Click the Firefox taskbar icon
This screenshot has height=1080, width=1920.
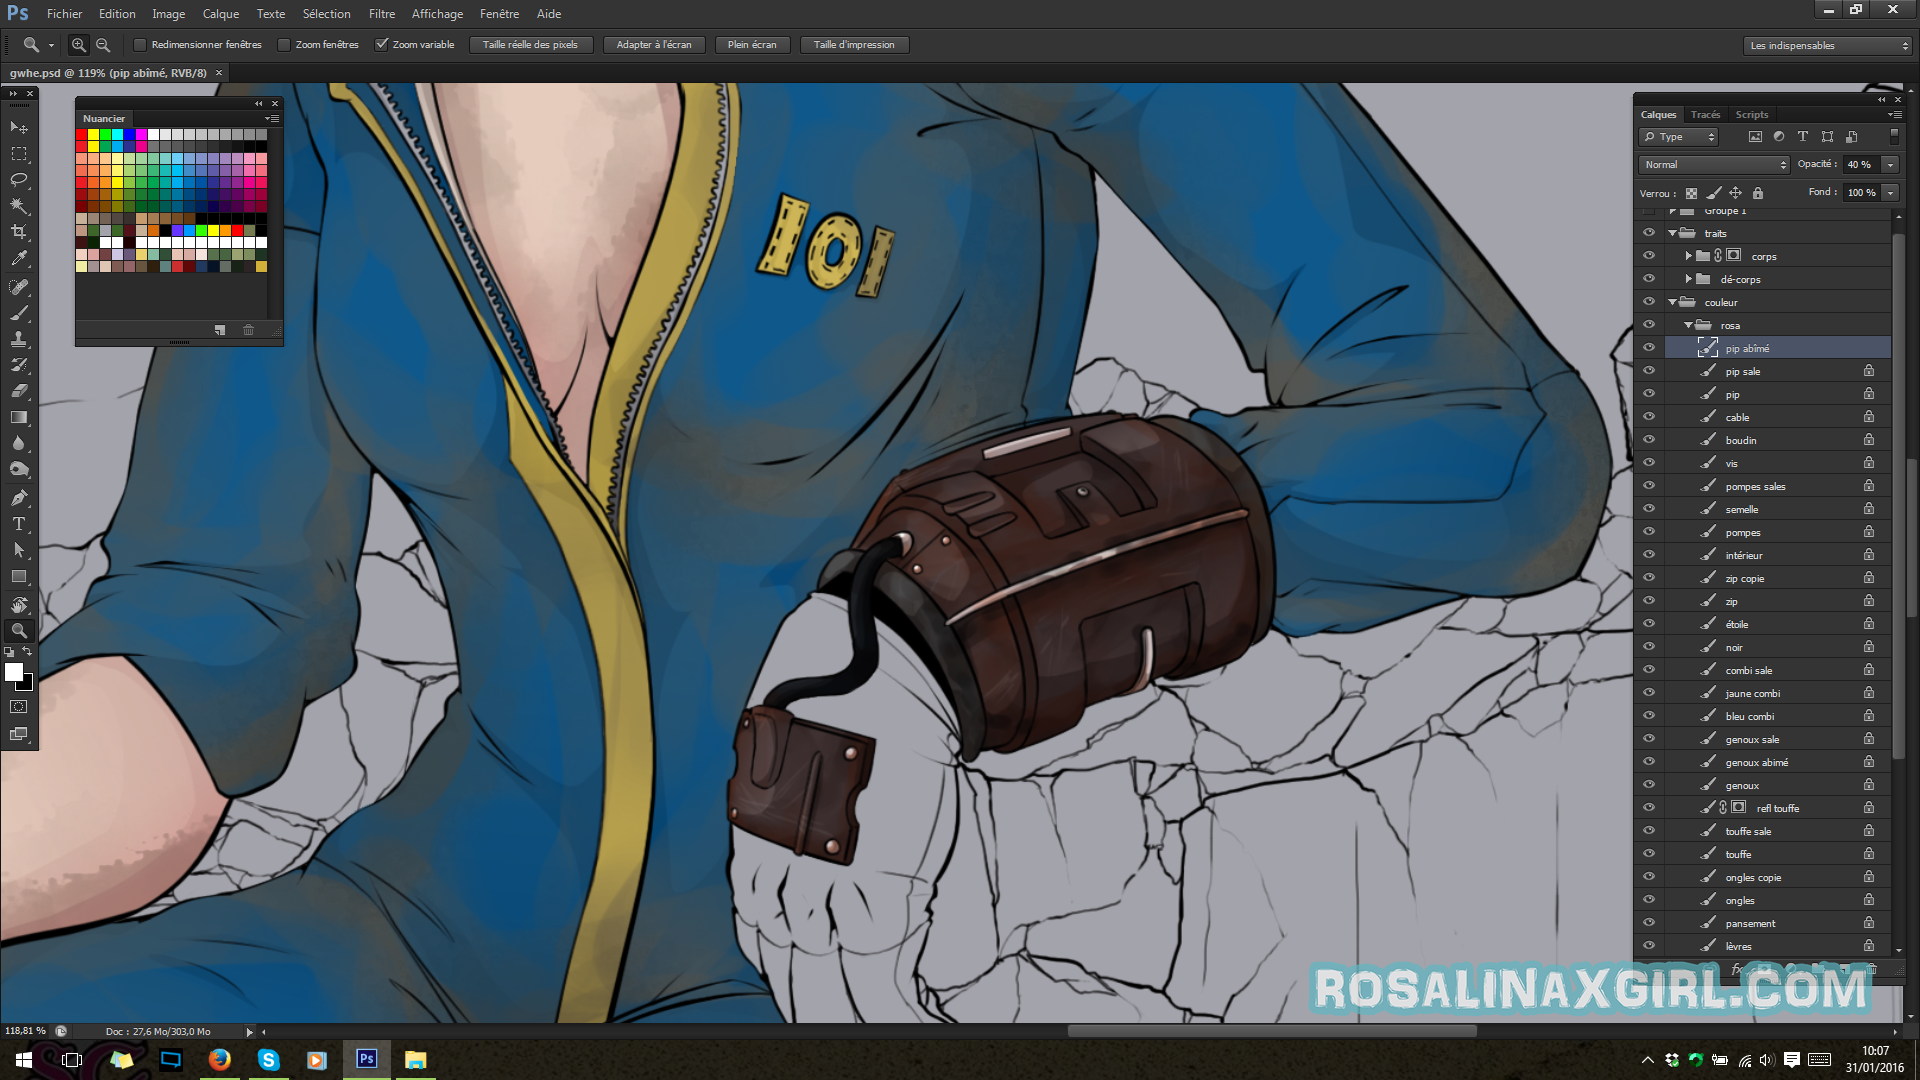click(219, 1060)
